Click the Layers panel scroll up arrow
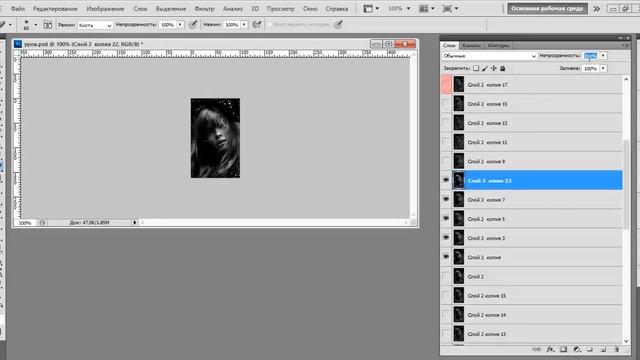Viewport: 640px width, 360px height. 627,79
